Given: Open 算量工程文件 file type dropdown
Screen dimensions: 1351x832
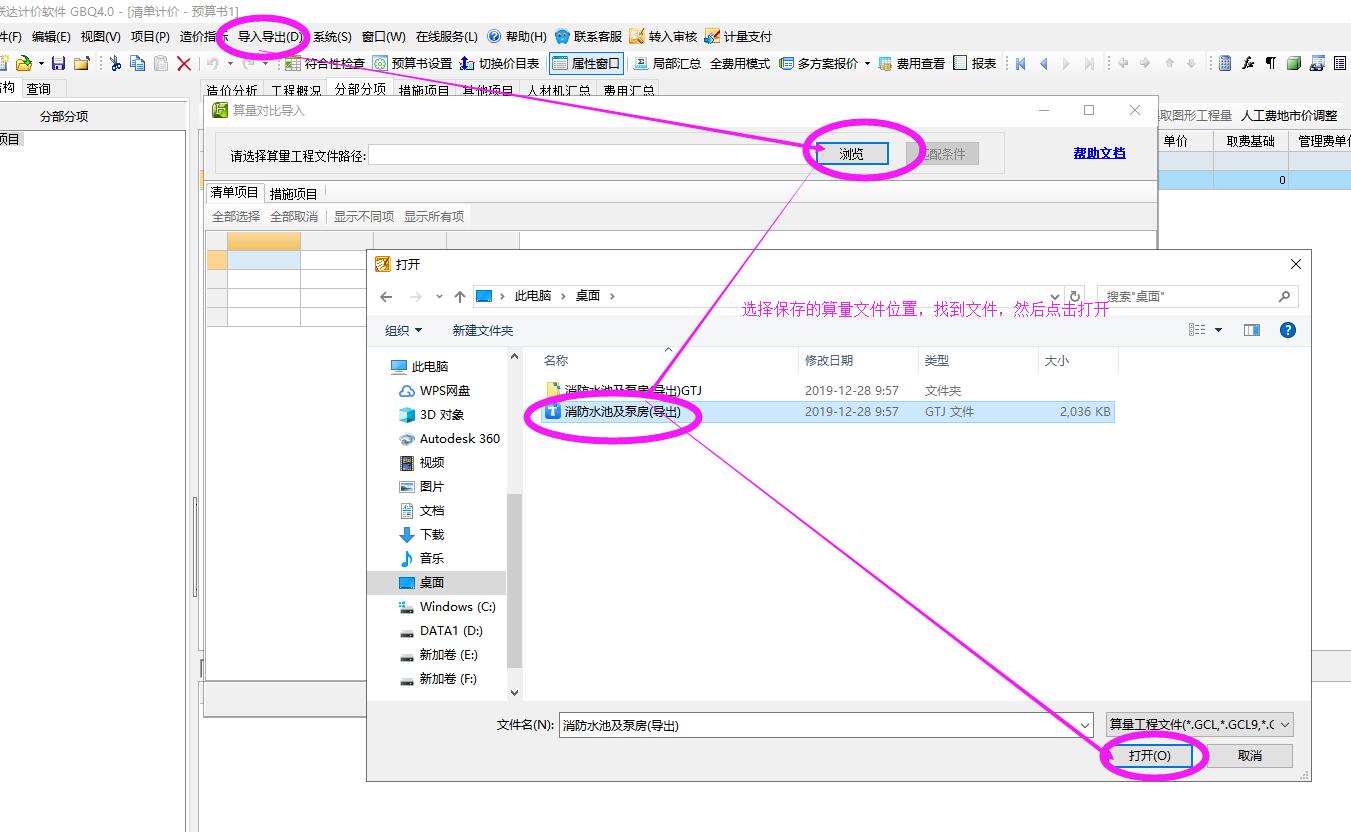Looking at the screenshot, I should [1199, 725].
